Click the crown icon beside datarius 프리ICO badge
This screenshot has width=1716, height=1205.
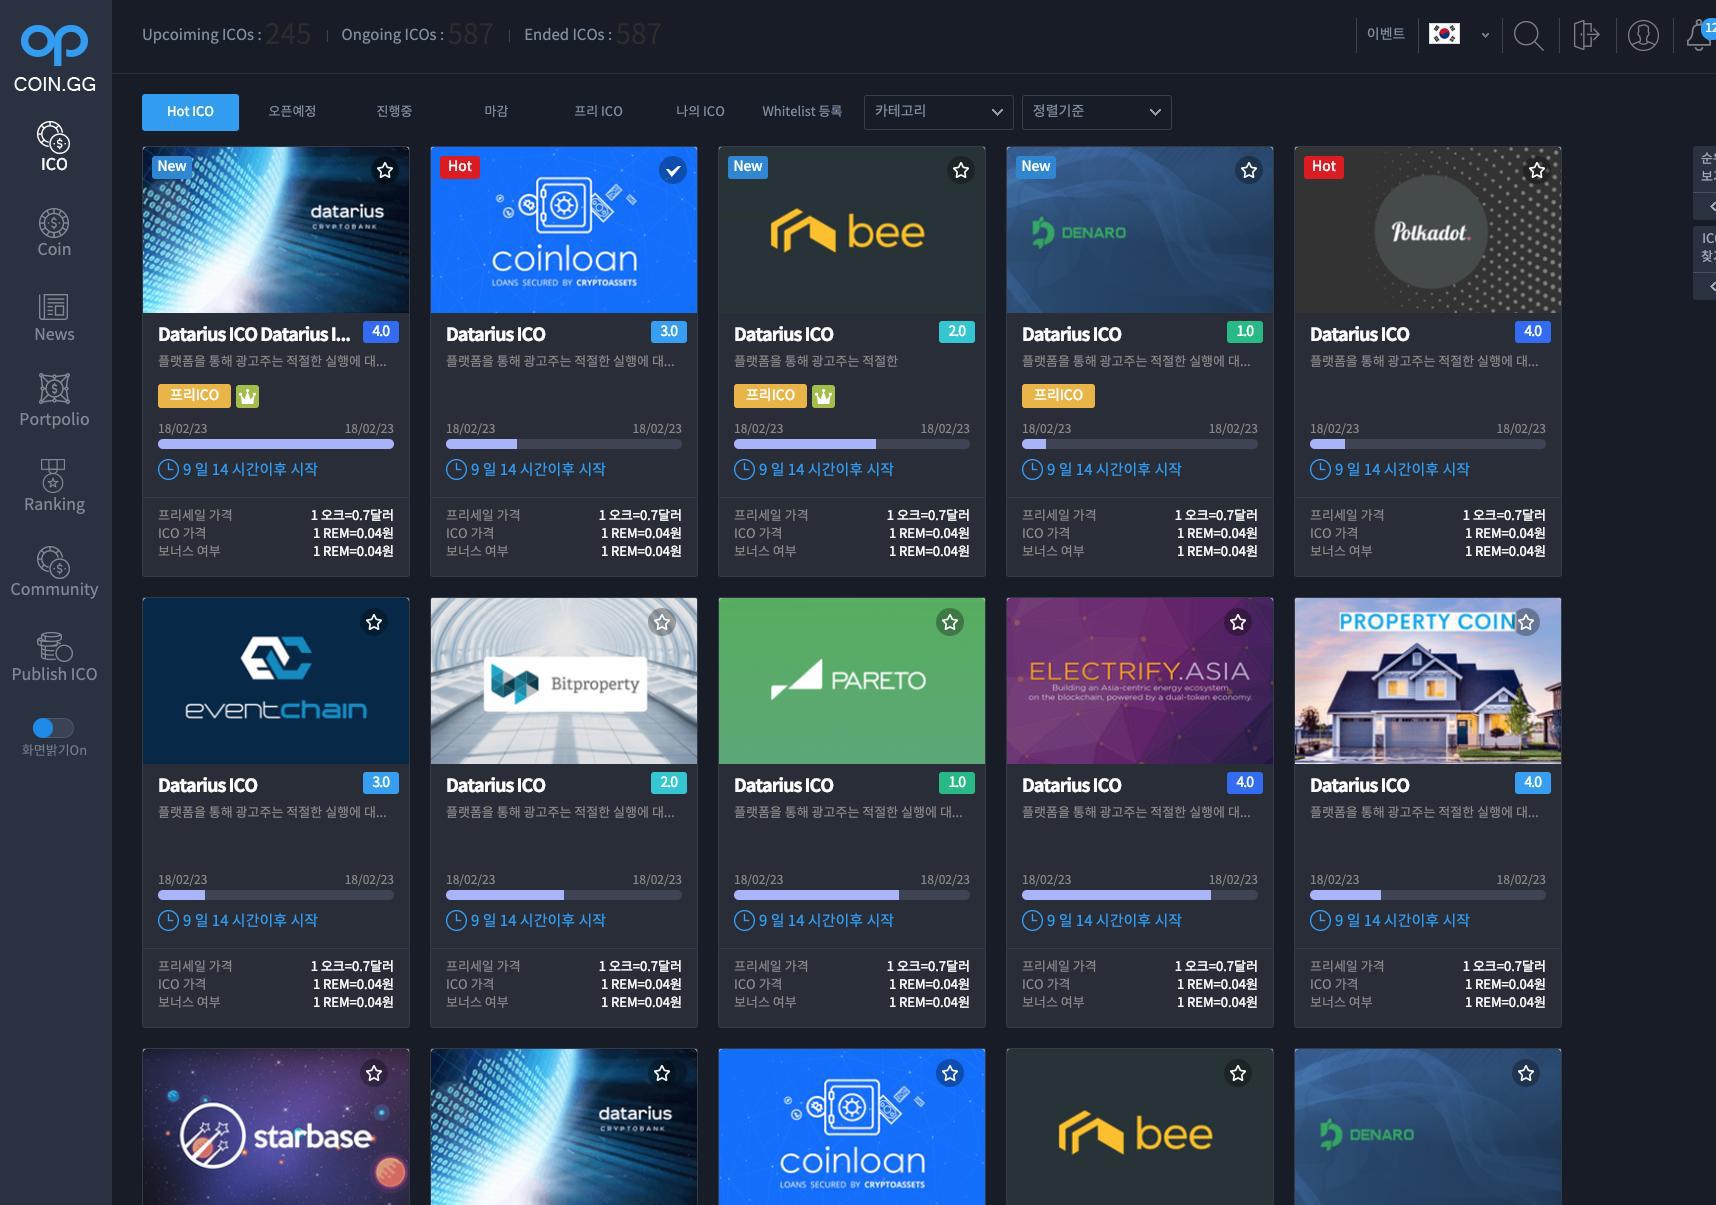click(247, 396)
